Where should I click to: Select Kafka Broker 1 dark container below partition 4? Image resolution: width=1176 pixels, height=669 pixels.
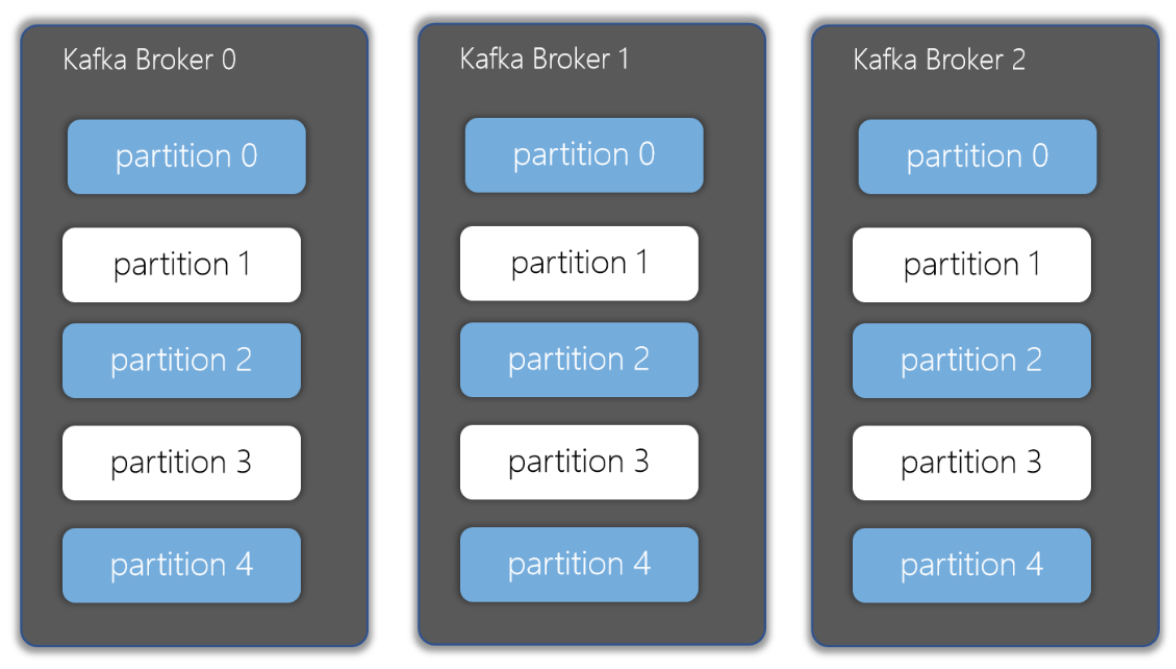(591, 624)
